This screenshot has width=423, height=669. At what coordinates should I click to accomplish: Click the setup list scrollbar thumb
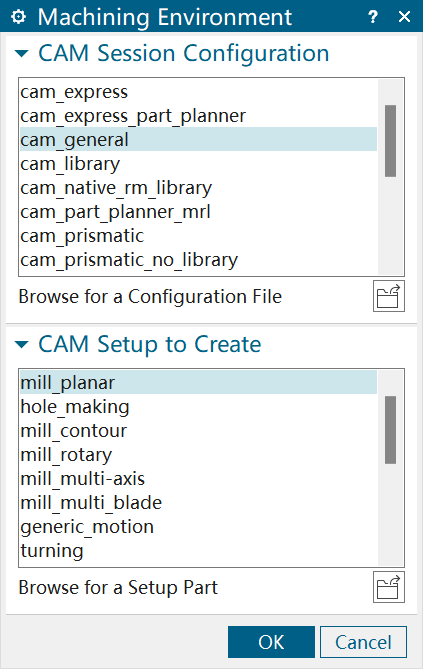pyautogui.click(x=390, y=430)
